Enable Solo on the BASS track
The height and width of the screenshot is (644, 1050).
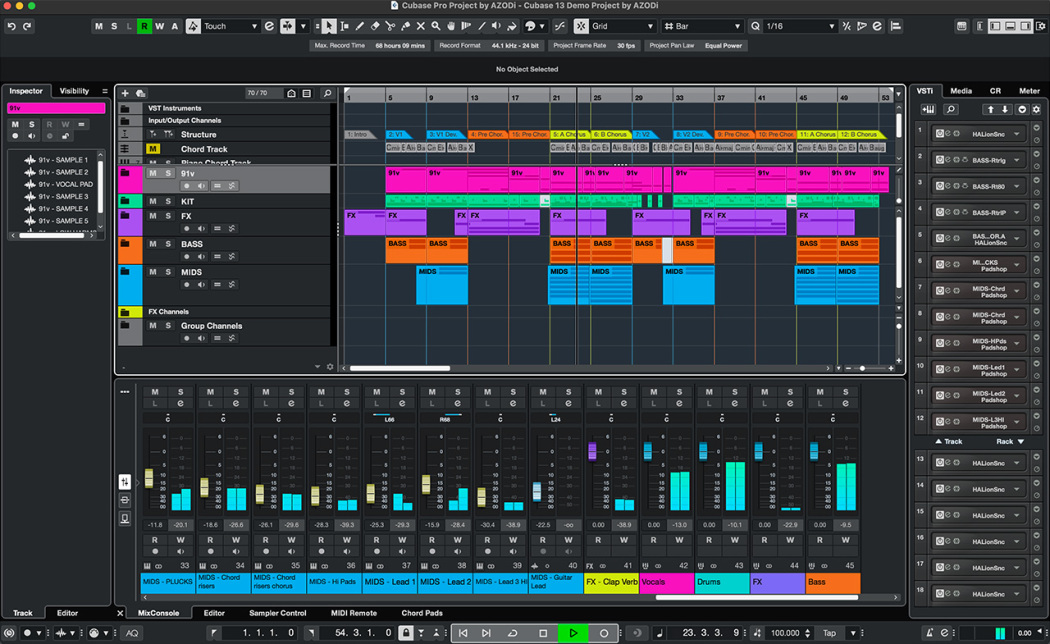(169, 244)
